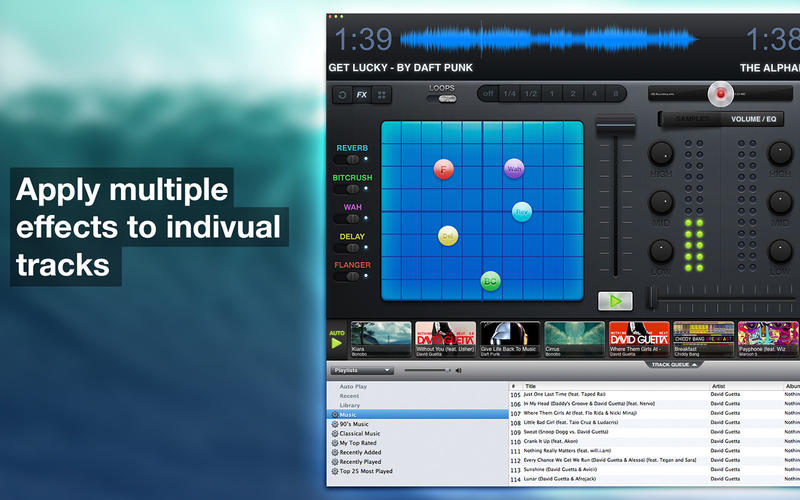Toggle the REVERB effect switch
The width and height of the screenshot is (800, 500).
click(x=347, y=159)
